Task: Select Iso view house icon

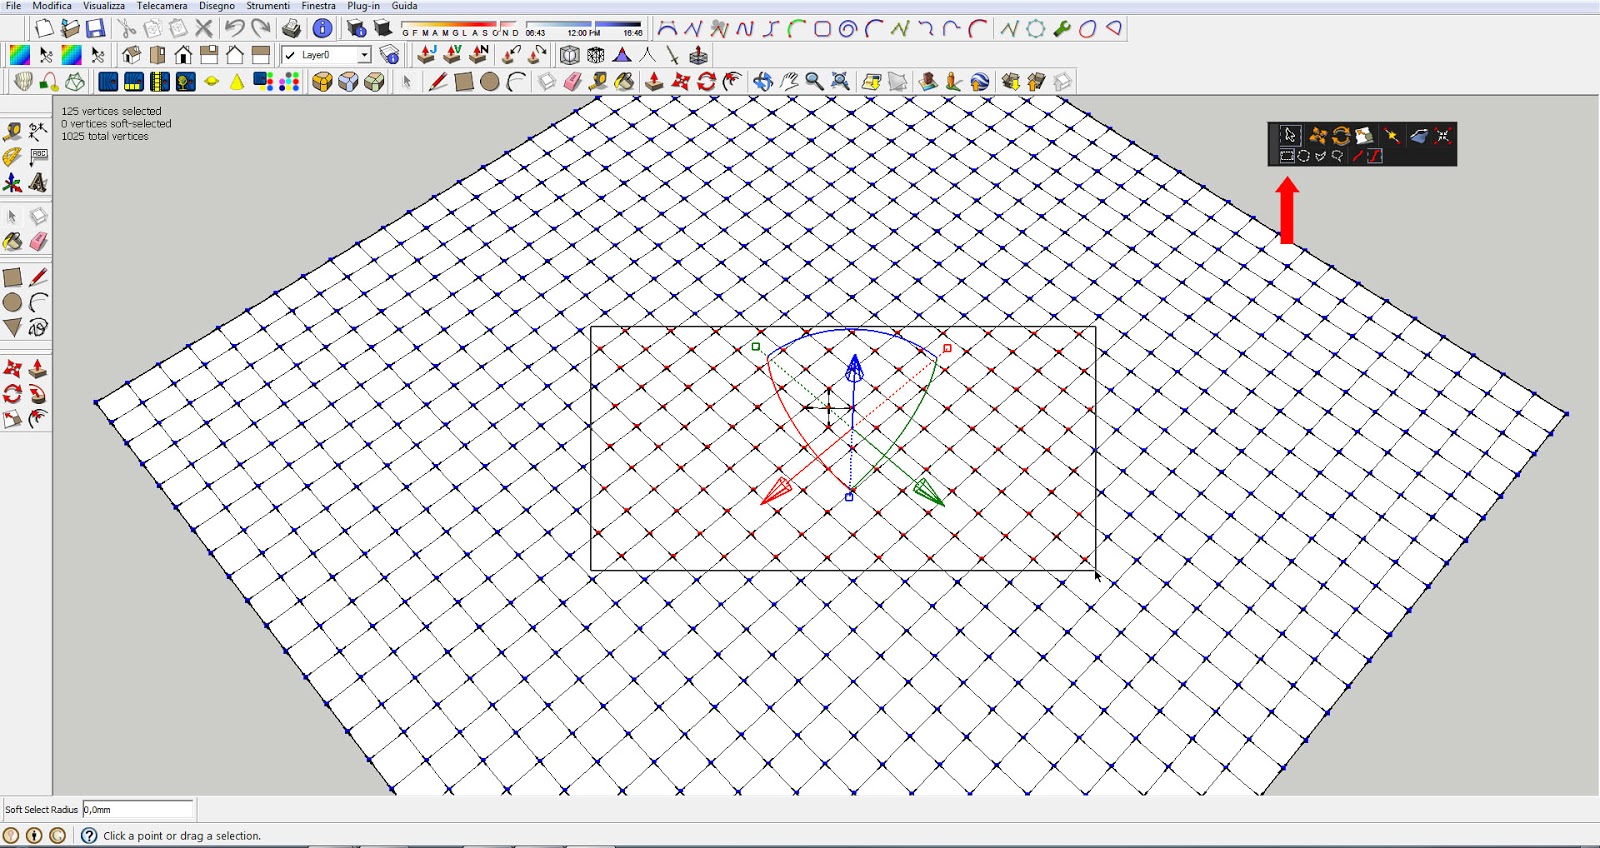Action: [x=131, y=55]
